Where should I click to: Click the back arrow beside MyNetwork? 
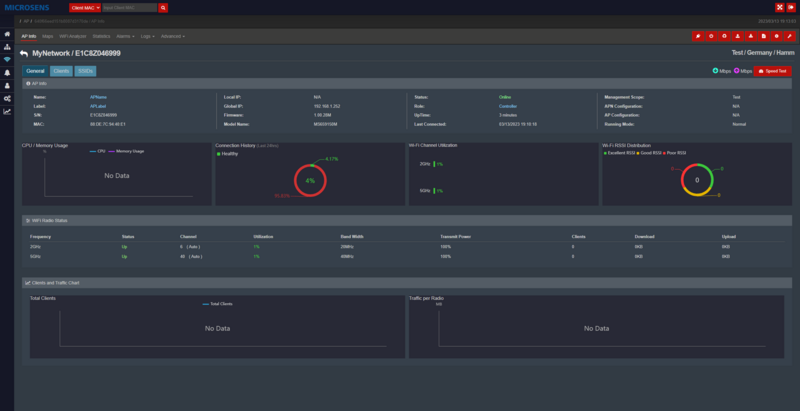pyautogui.click(x=24, y=53)
